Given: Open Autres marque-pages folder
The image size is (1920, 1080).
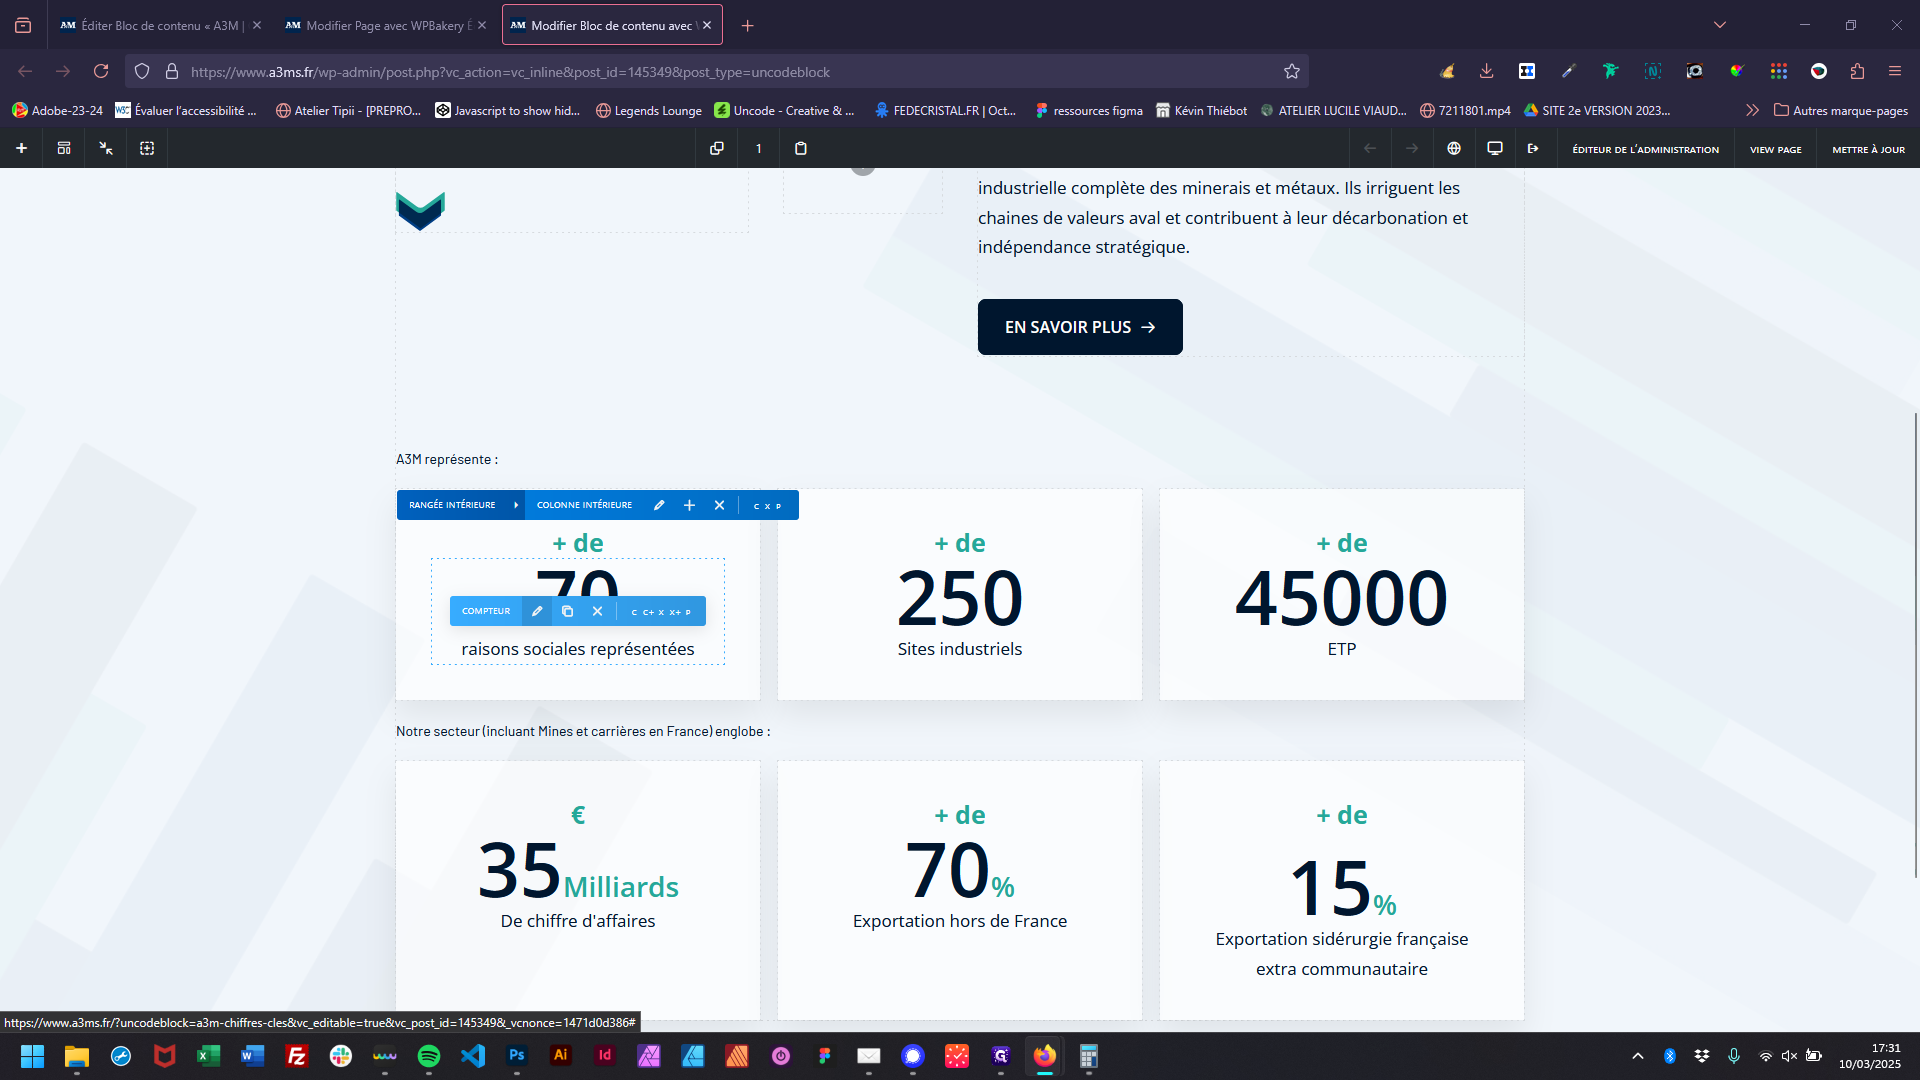Looking at the screenshot, I should point(1841,110).
